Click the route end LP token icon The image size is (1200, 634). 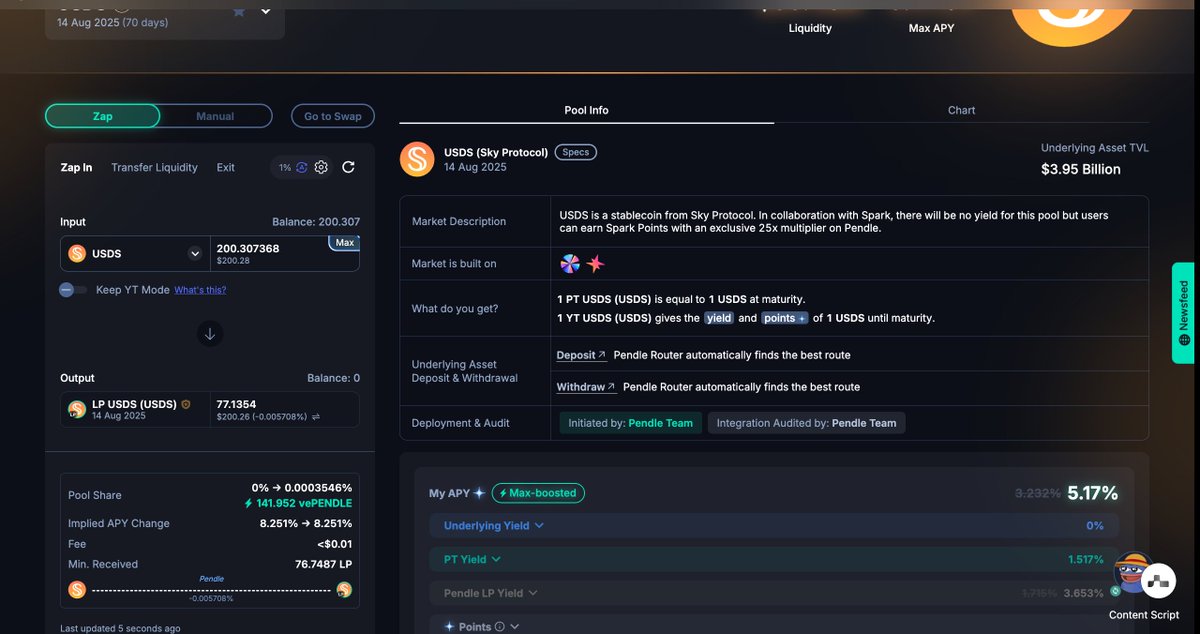(344, 590)
